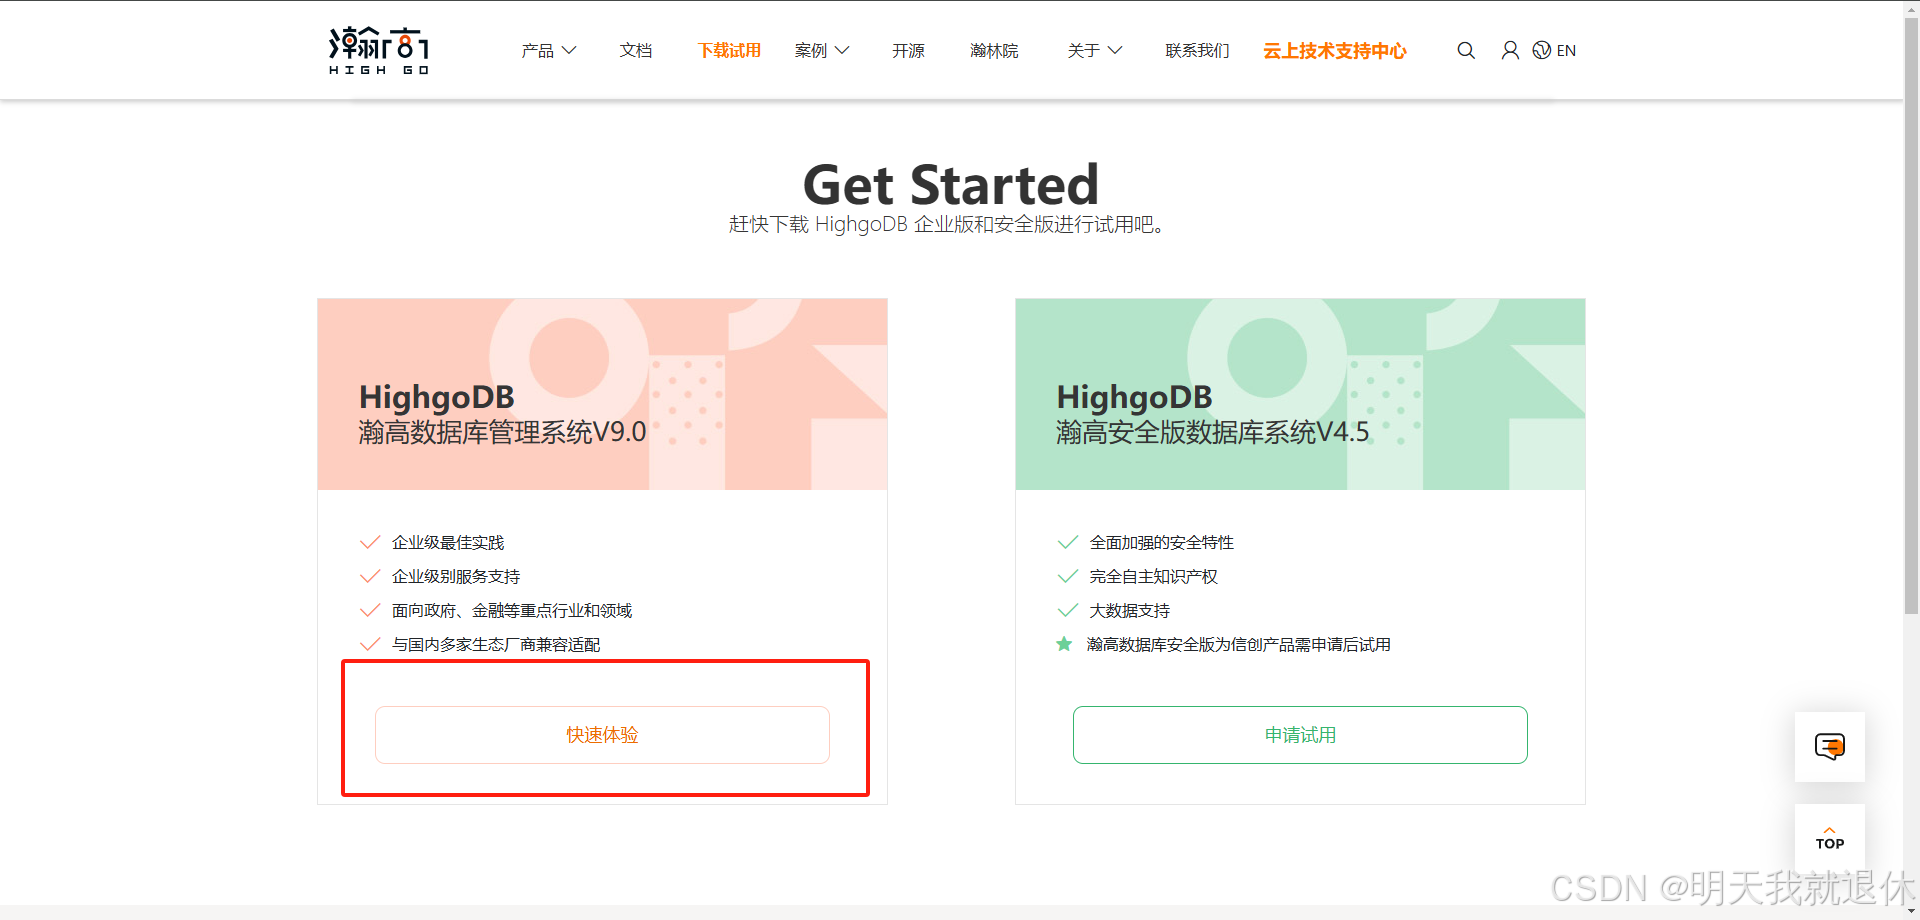Visit 云上技术支持中心 link

click(1335, 50)
